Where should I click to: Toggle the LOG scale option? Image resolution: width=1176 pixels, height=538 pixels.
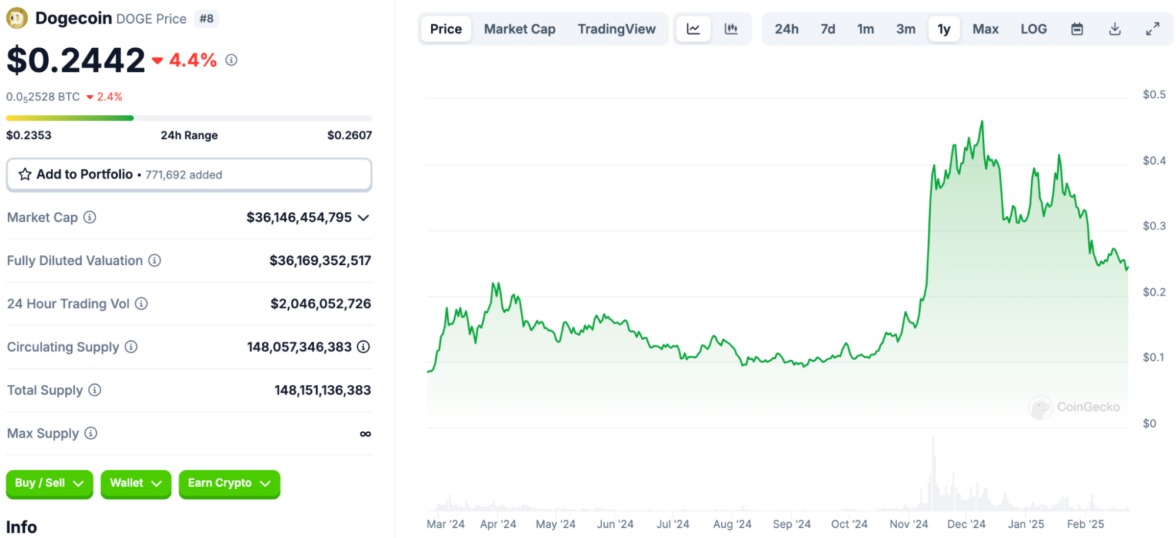coord(1034,29)
